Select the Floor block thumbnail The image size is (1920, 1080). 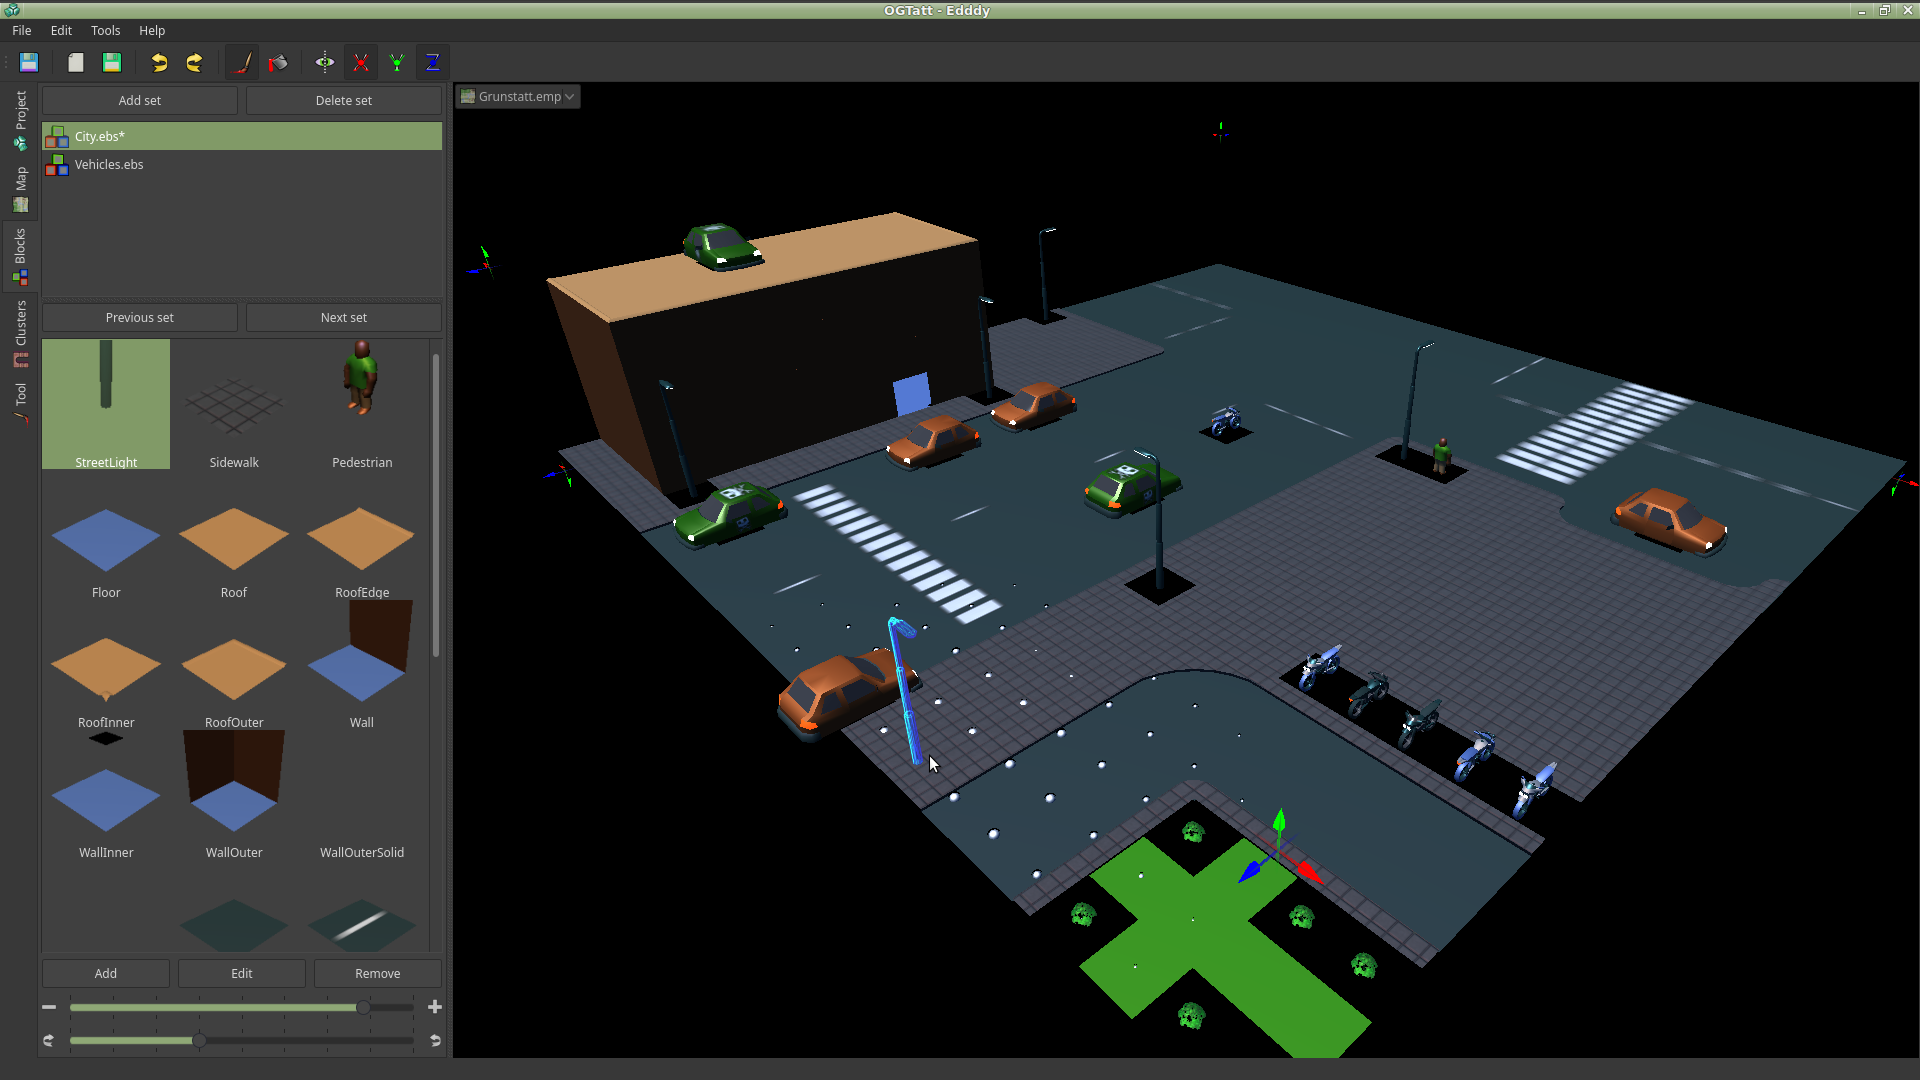(106, 540)
